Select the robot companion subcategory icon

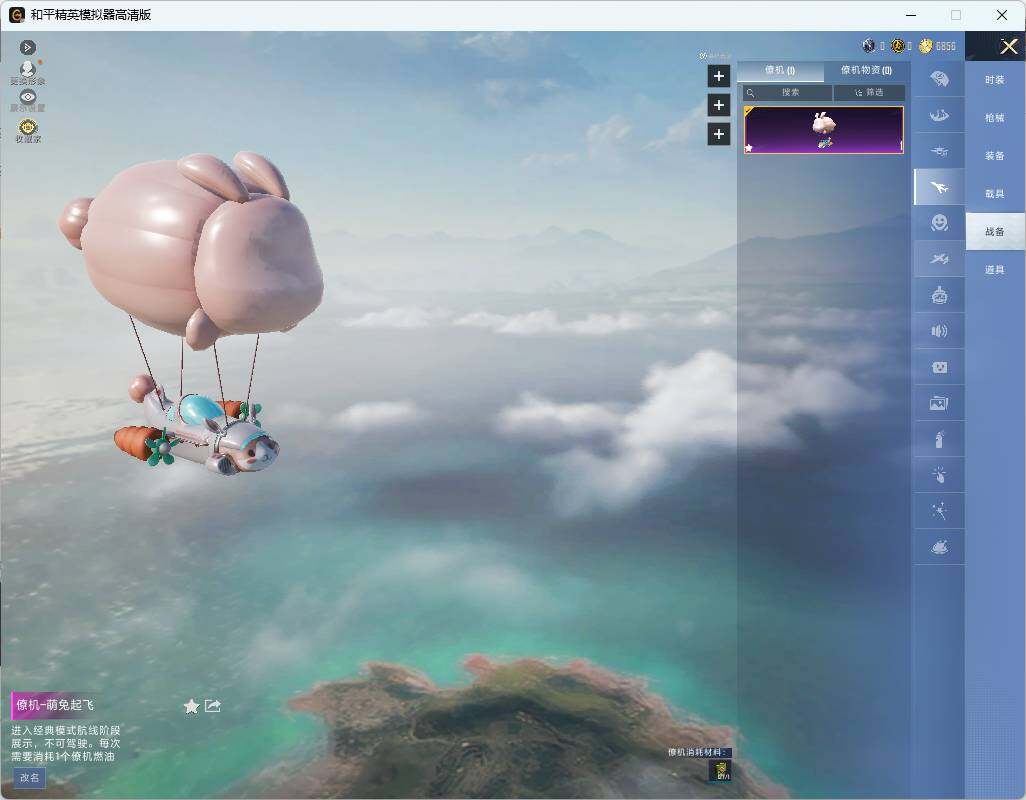click(939, 295)
